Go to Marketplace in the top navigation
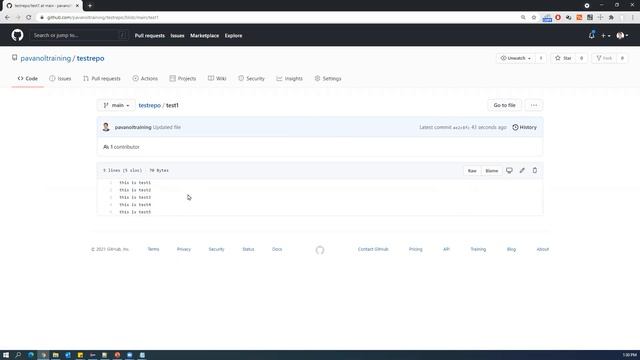Viewport: 640px width, 360px height. pyautogui.click(x=204, y=36)
